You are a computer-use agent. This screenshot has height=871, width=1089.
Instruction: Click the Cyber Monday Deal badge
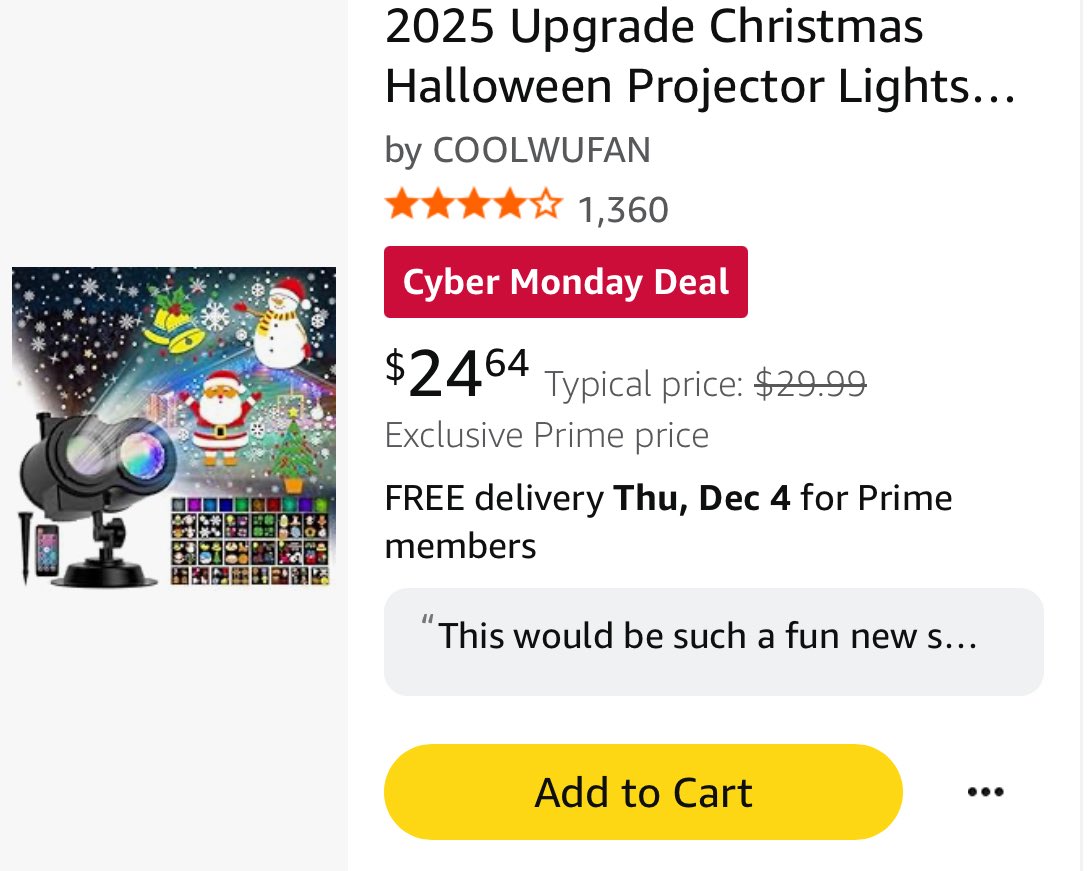coord(565,282)
